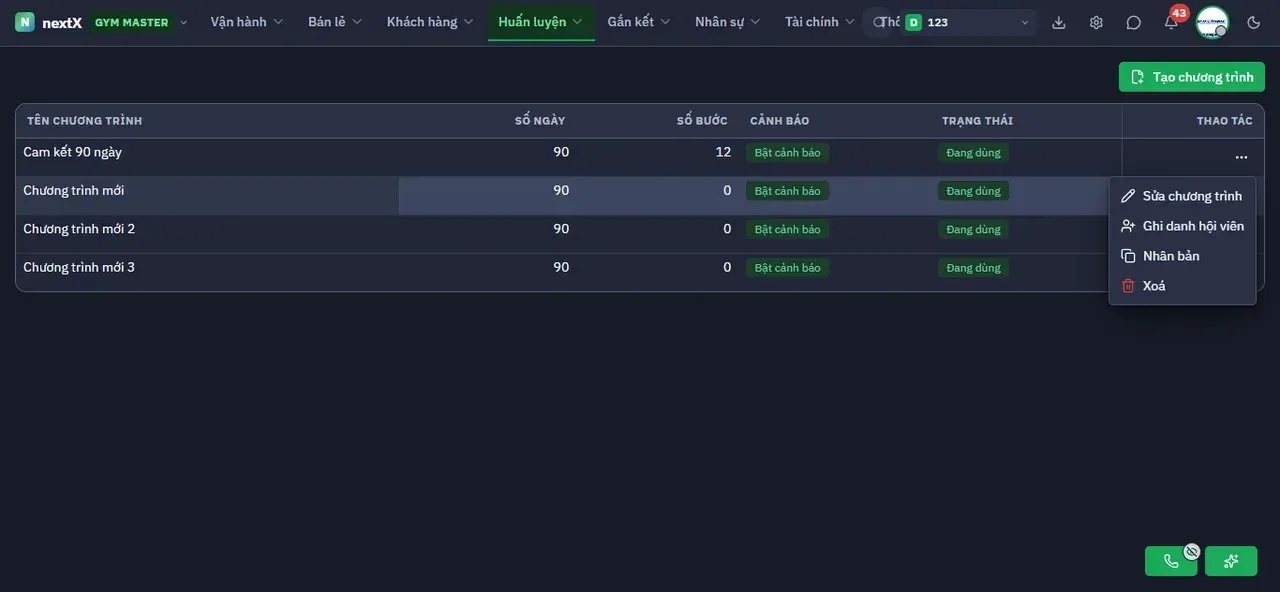Click the copy icon beside Nhân bản

1128,256
